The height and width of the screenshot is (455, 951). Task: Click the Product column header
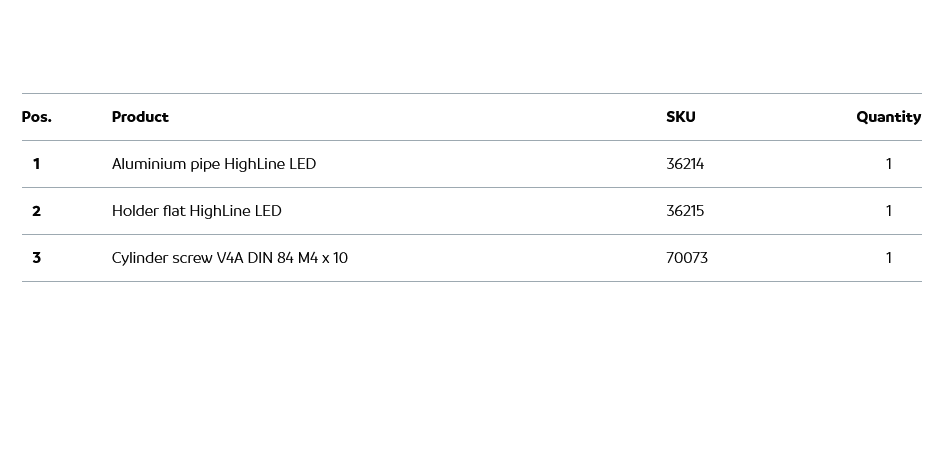coord(140,117)
